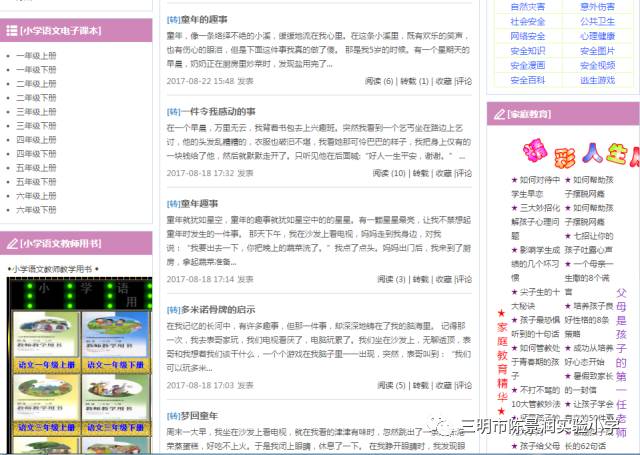Go to 三年级上册 textbook
The width and height of the screenshot is (640, 455).
pos(36,111)
